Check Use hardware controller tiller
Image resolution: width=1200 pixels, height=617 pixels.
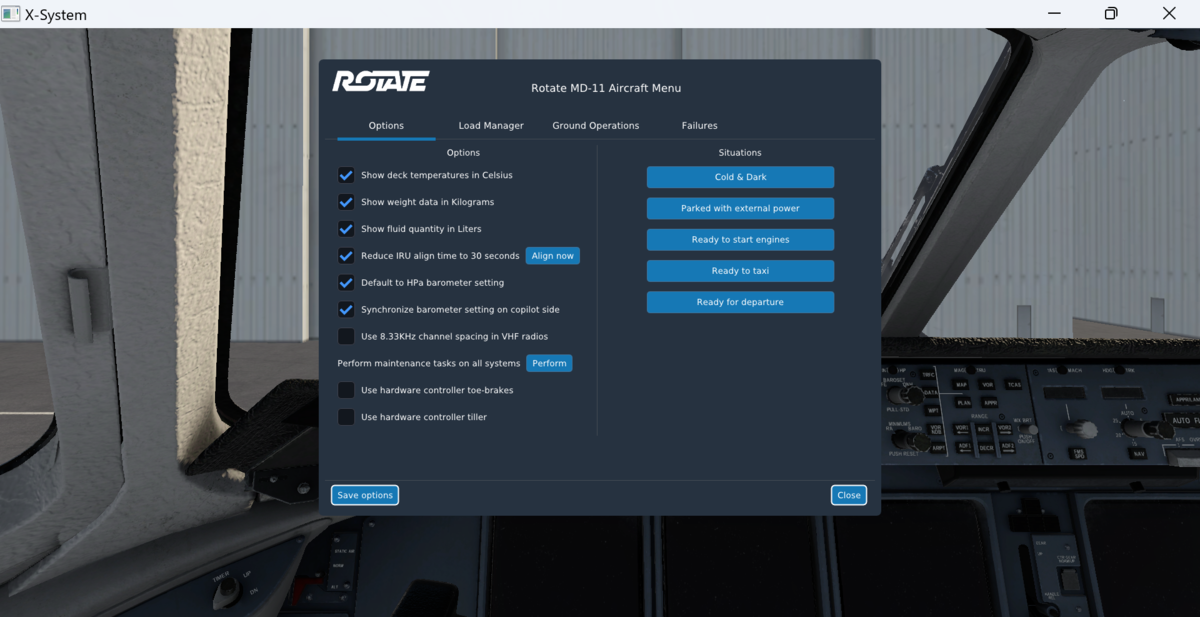346,417
